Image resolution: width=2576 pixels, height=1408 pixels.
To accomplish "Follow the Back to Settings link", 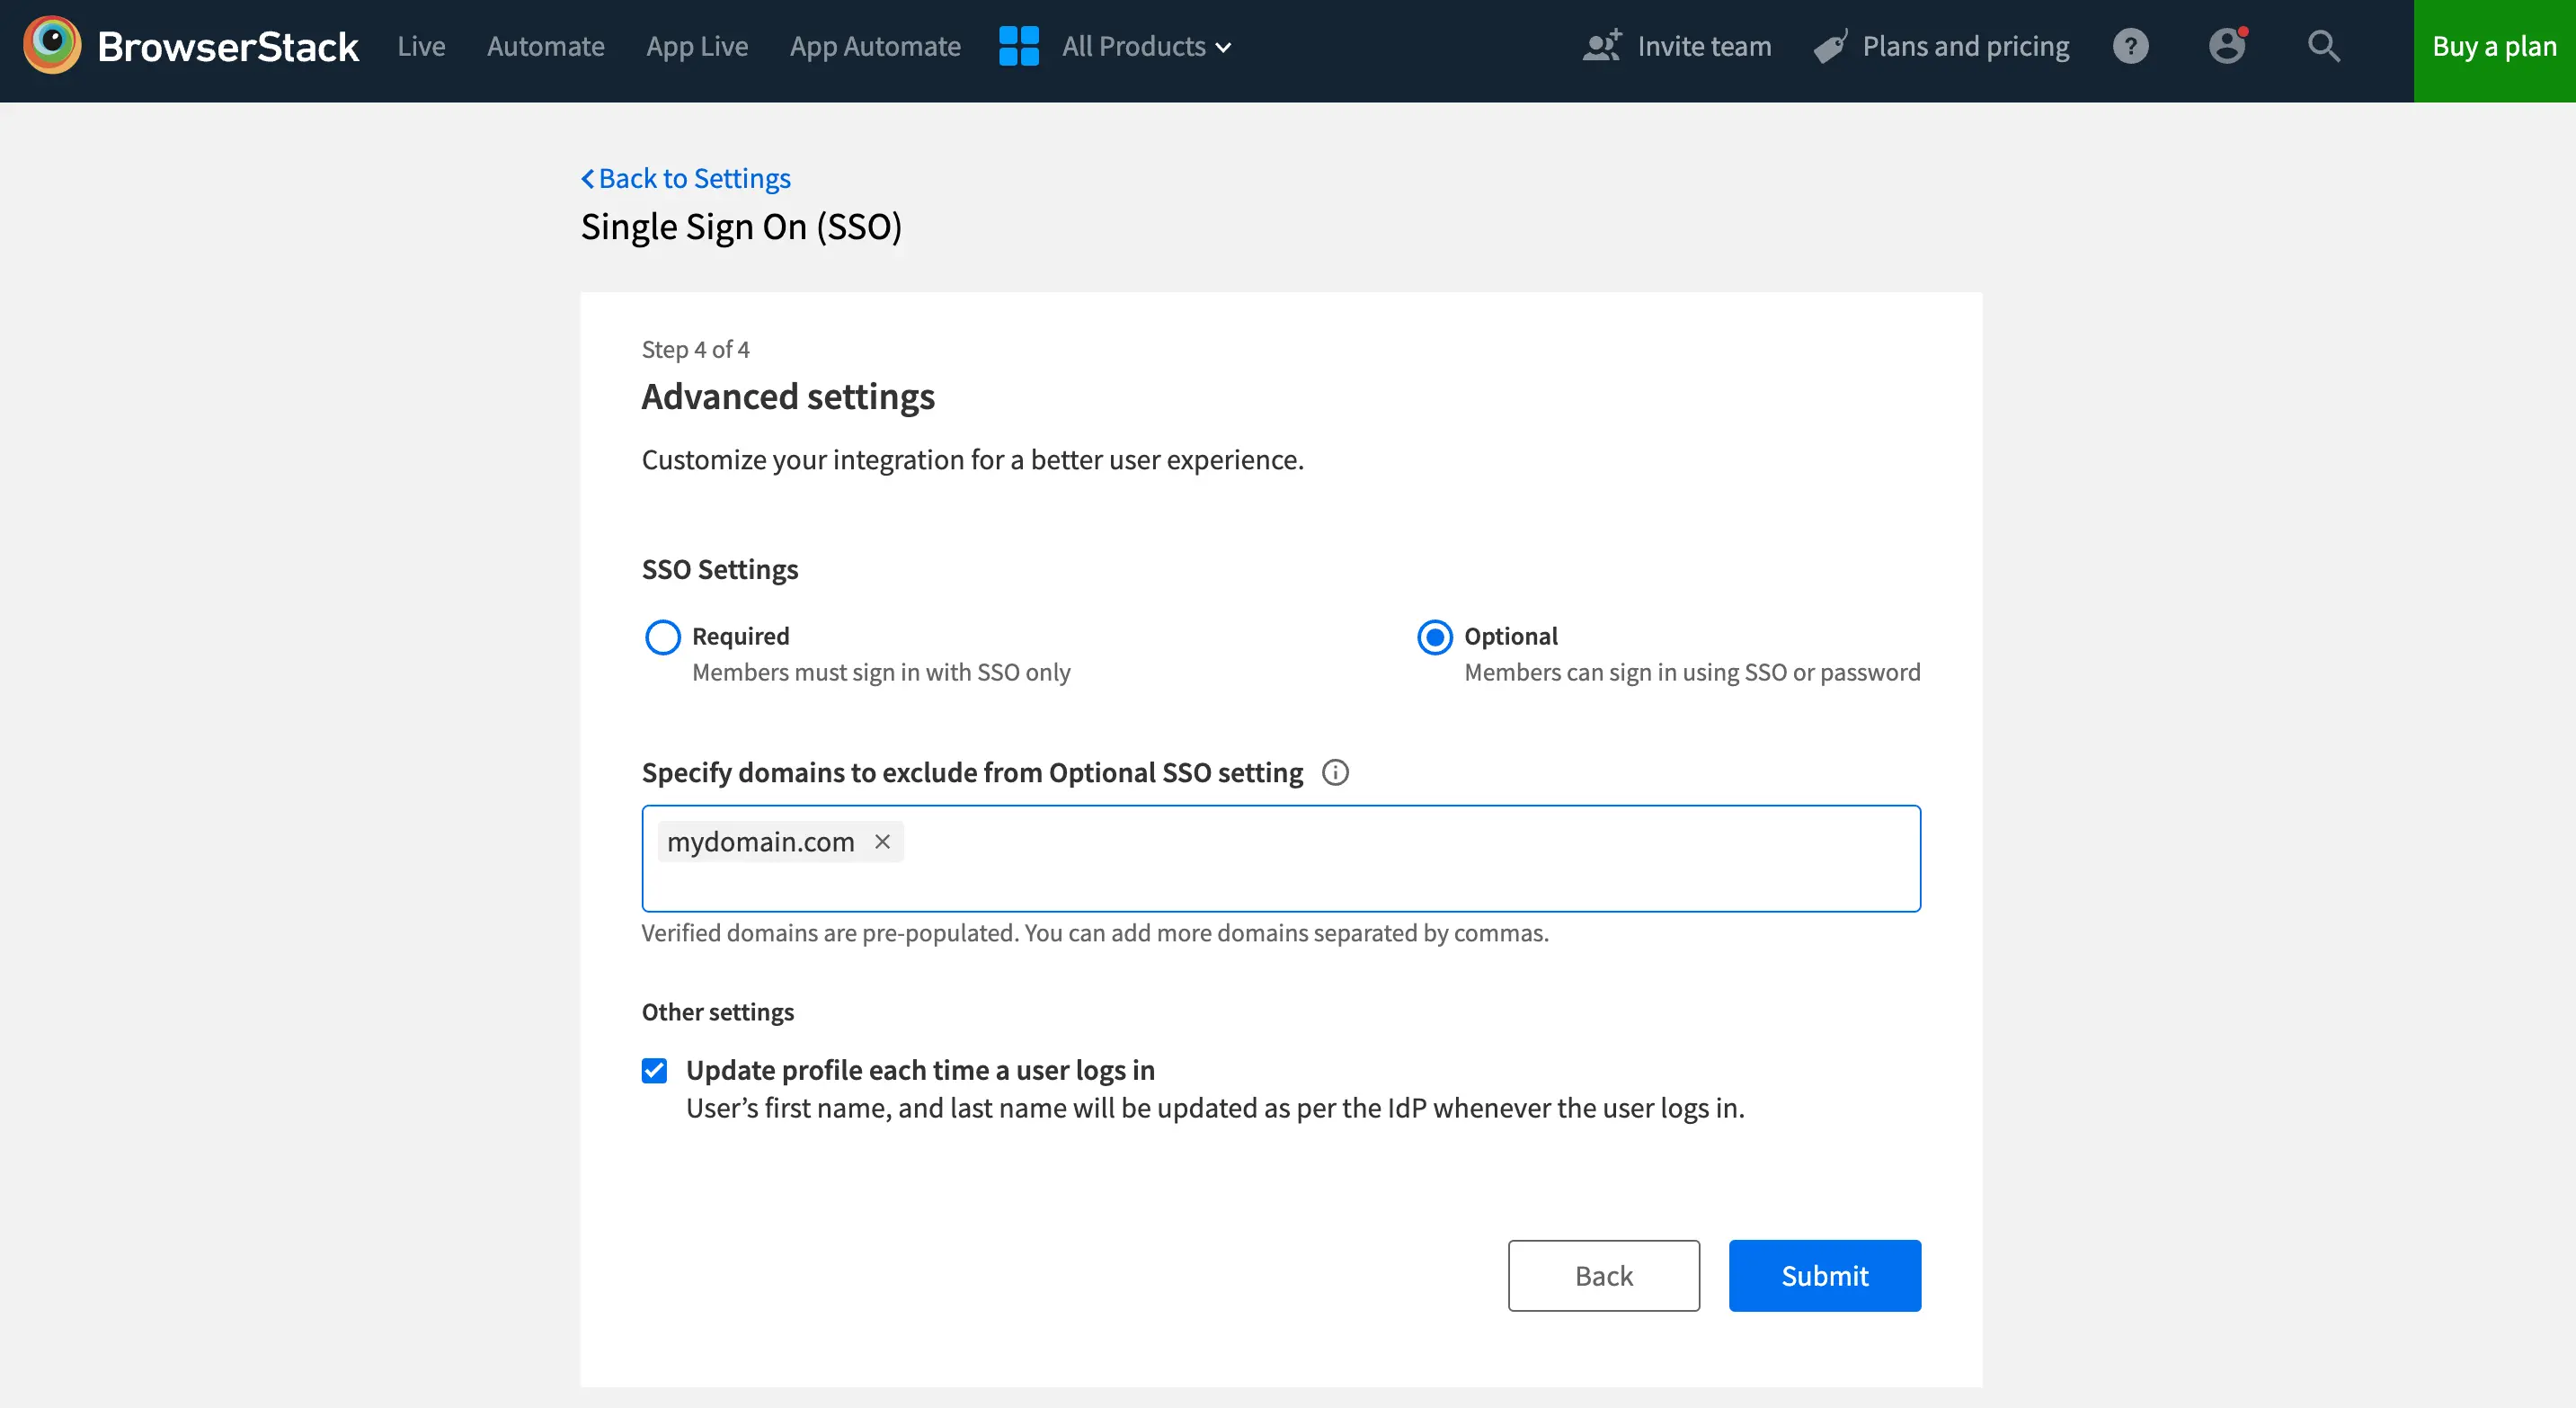I will (686, 178).
